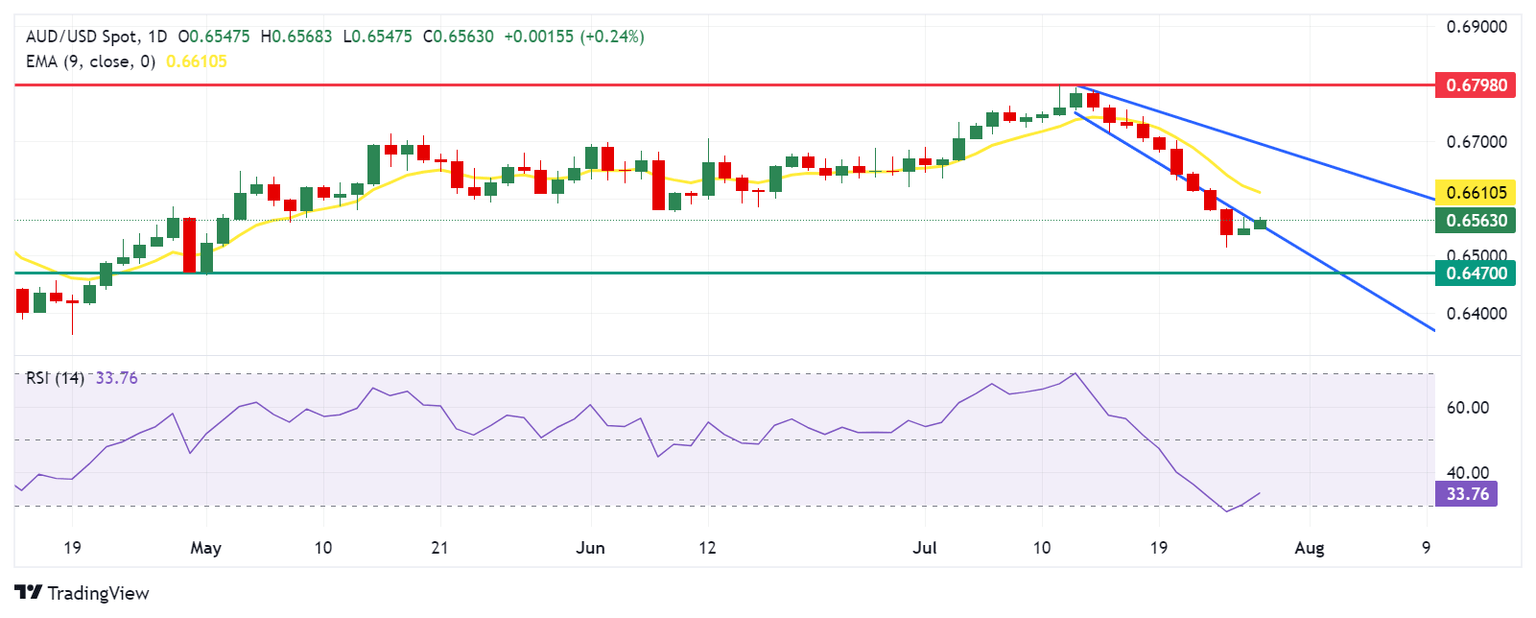Select the green 0.64700 support price label
This screenshot has height=618, width=1536.
(1465, 271)
